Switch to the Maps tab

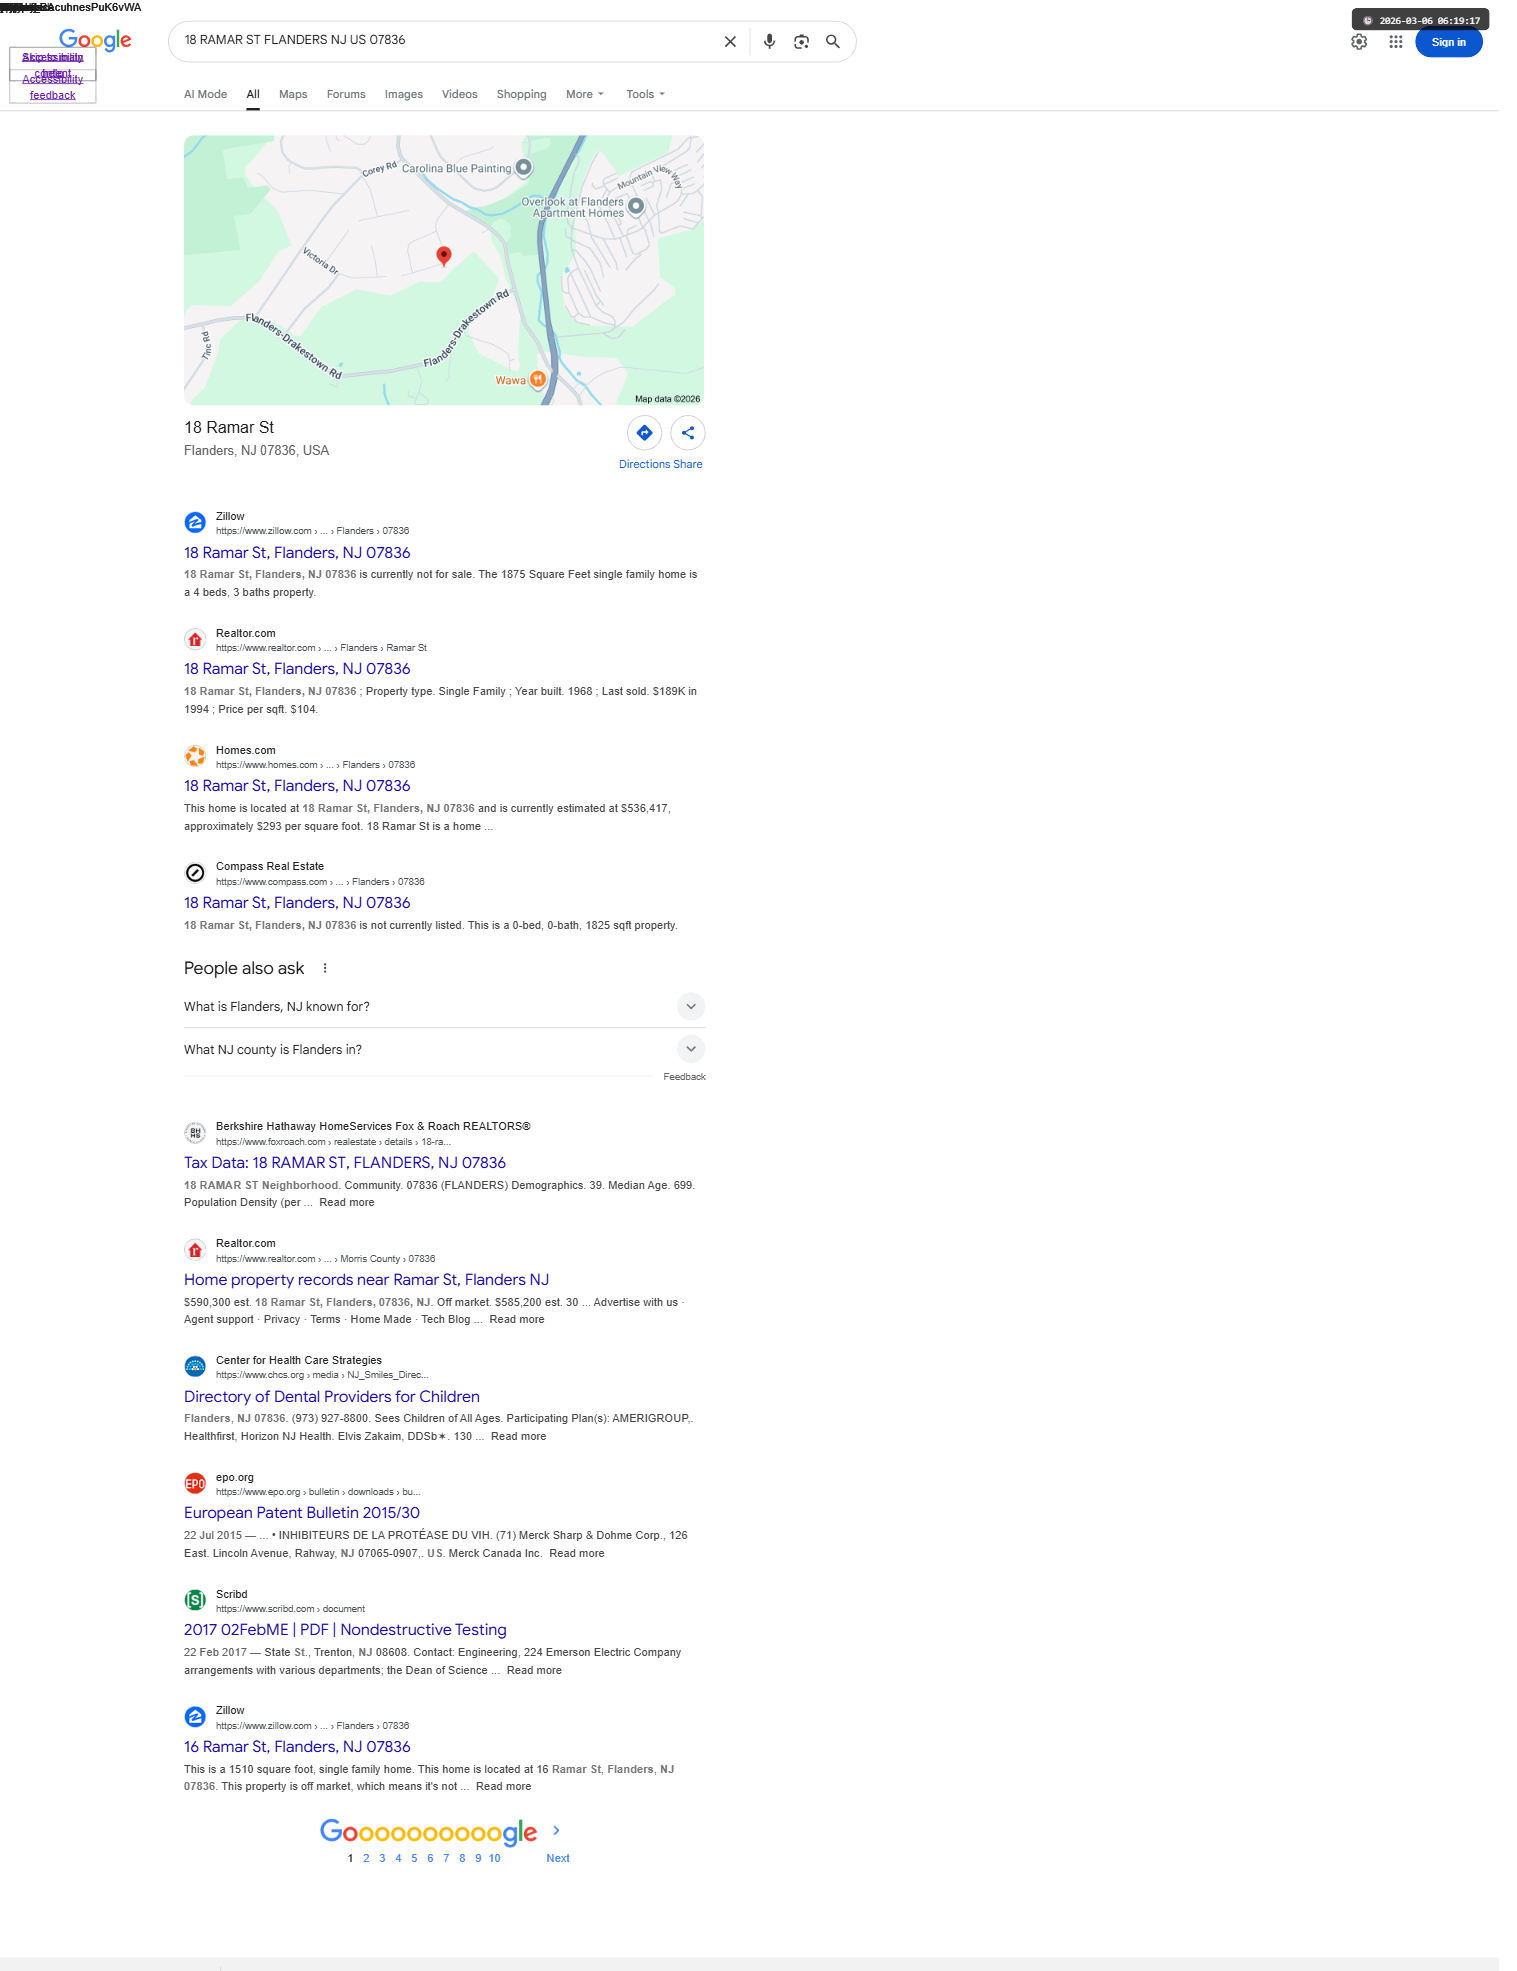click(x=293, y=94)
